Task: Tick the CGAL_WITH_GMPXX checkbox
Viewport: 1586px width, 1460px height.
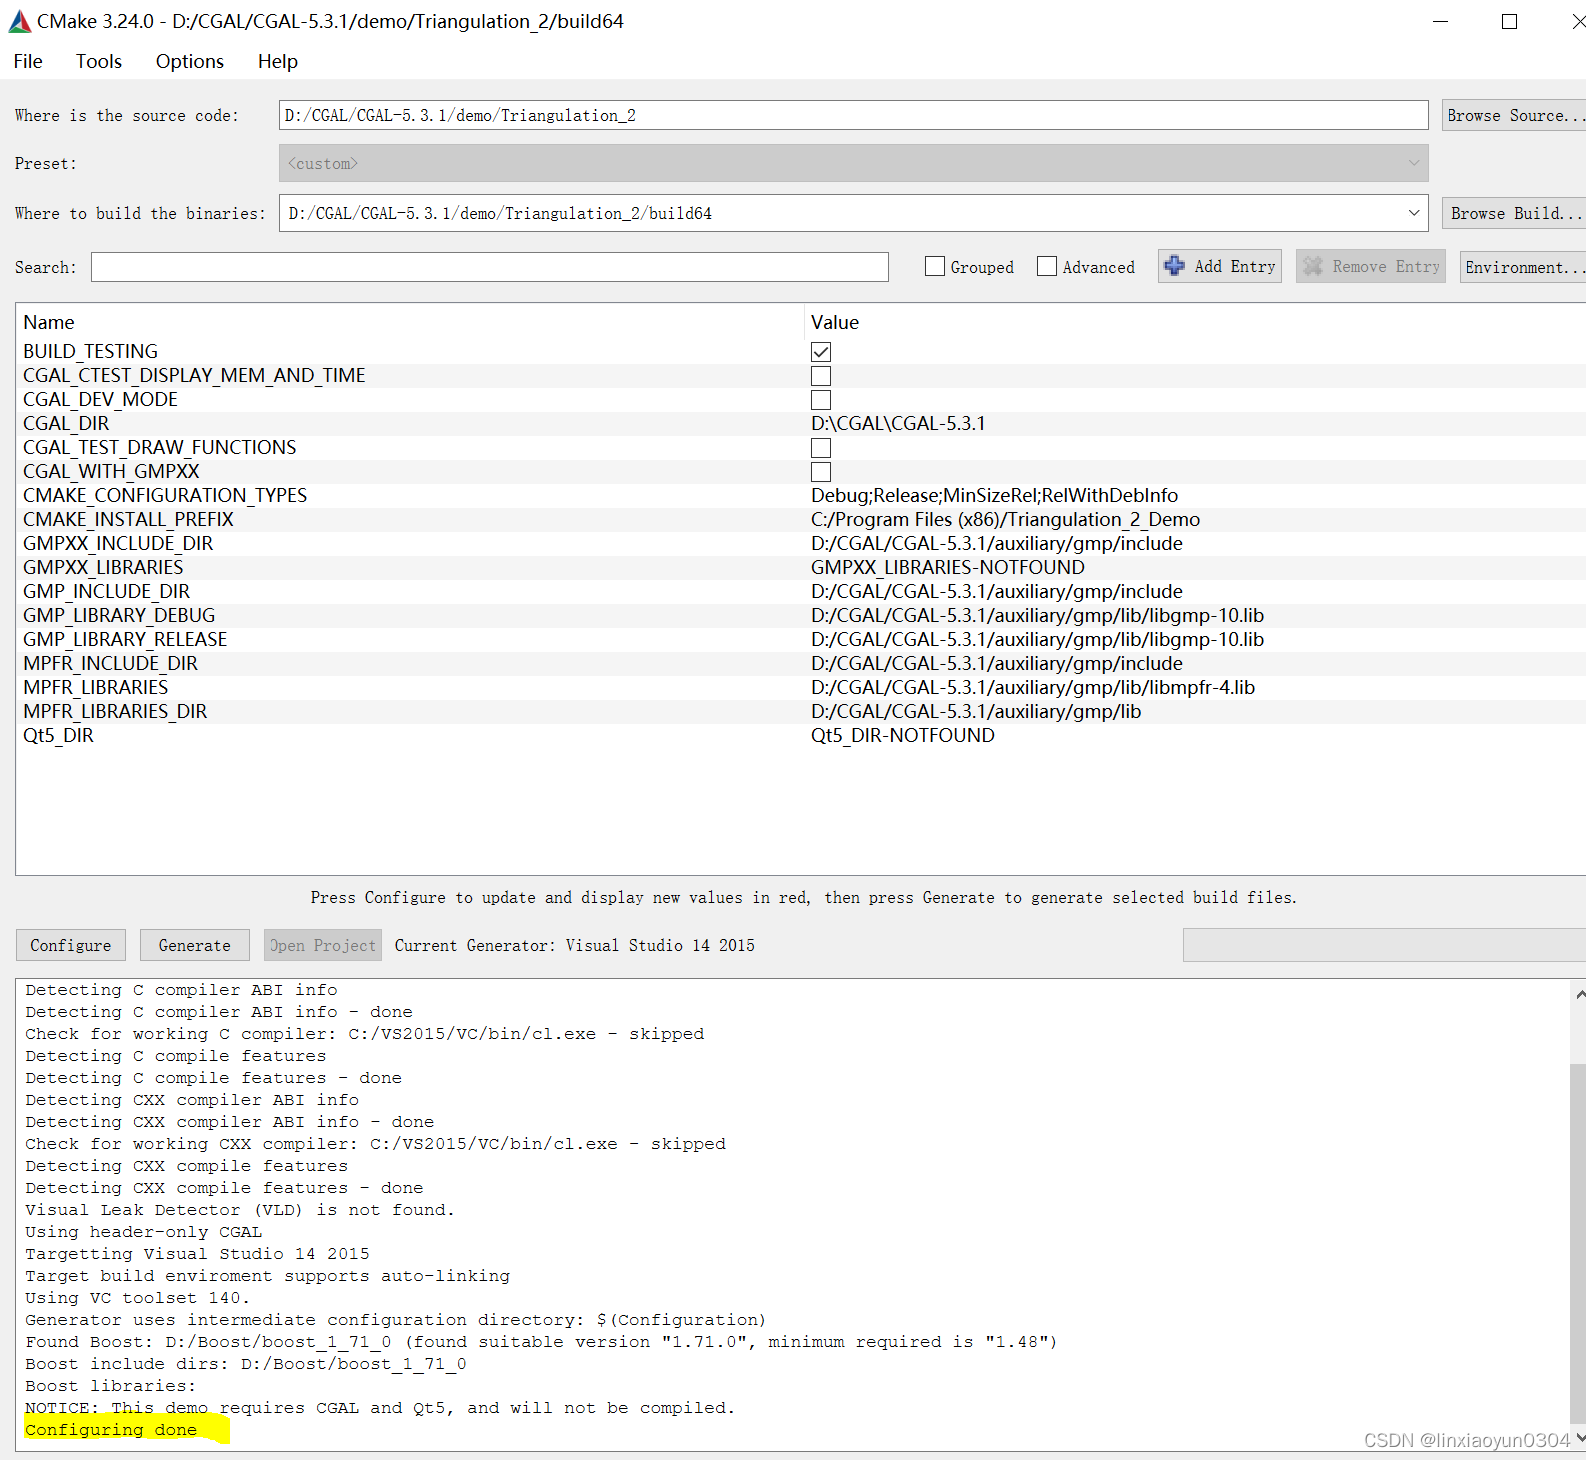Action: pyautogui.click(x=821, y=472)
